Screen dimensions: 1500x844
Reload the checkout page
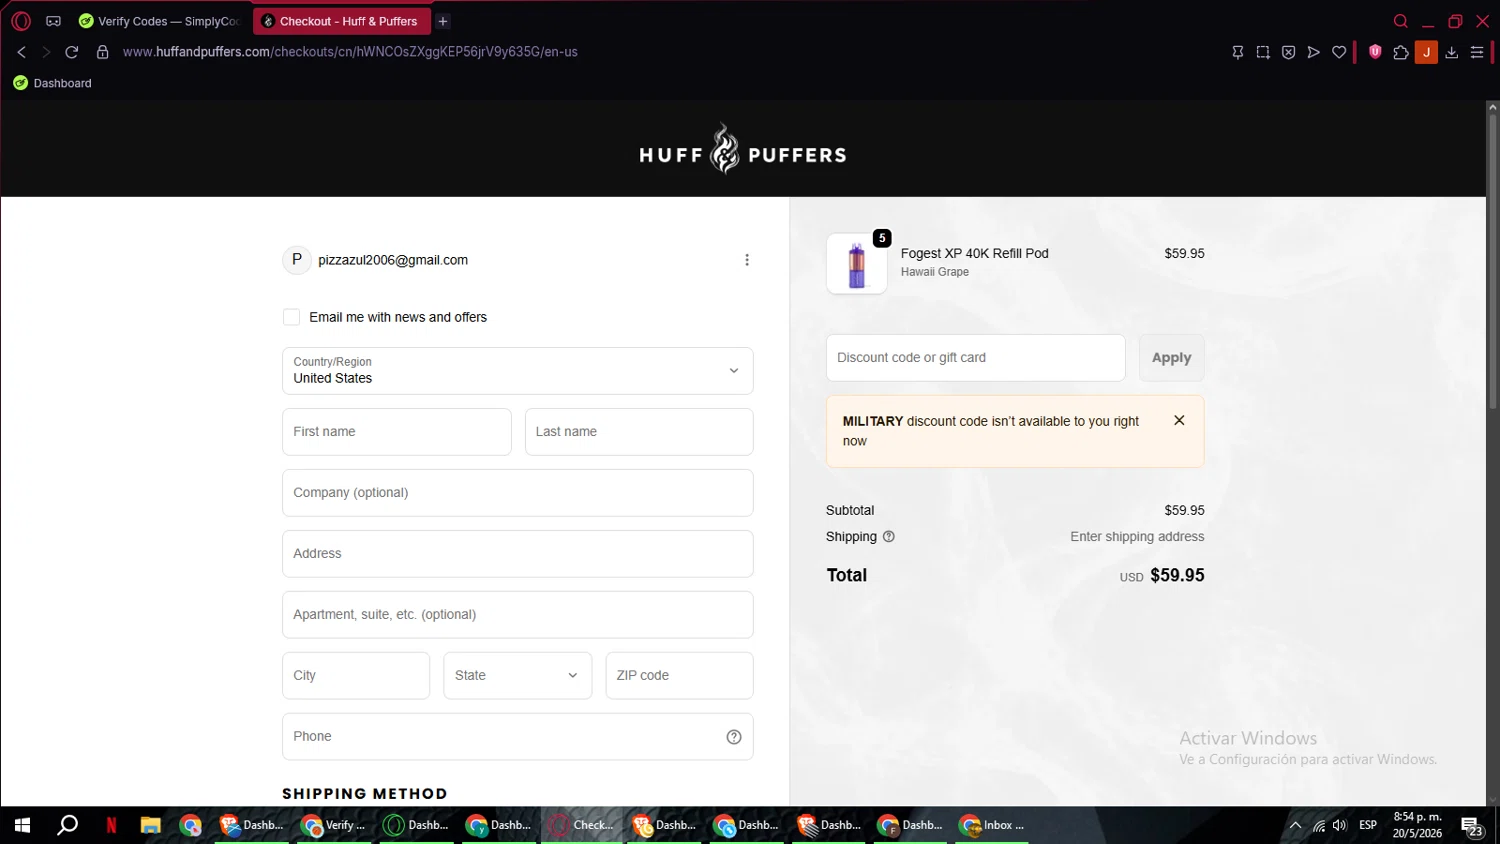coord(72,52)
